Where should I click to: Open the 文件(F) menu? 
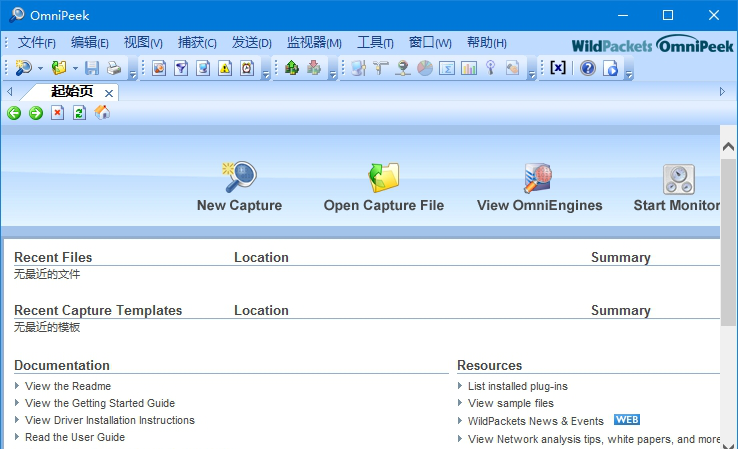[x=36, y=43]
